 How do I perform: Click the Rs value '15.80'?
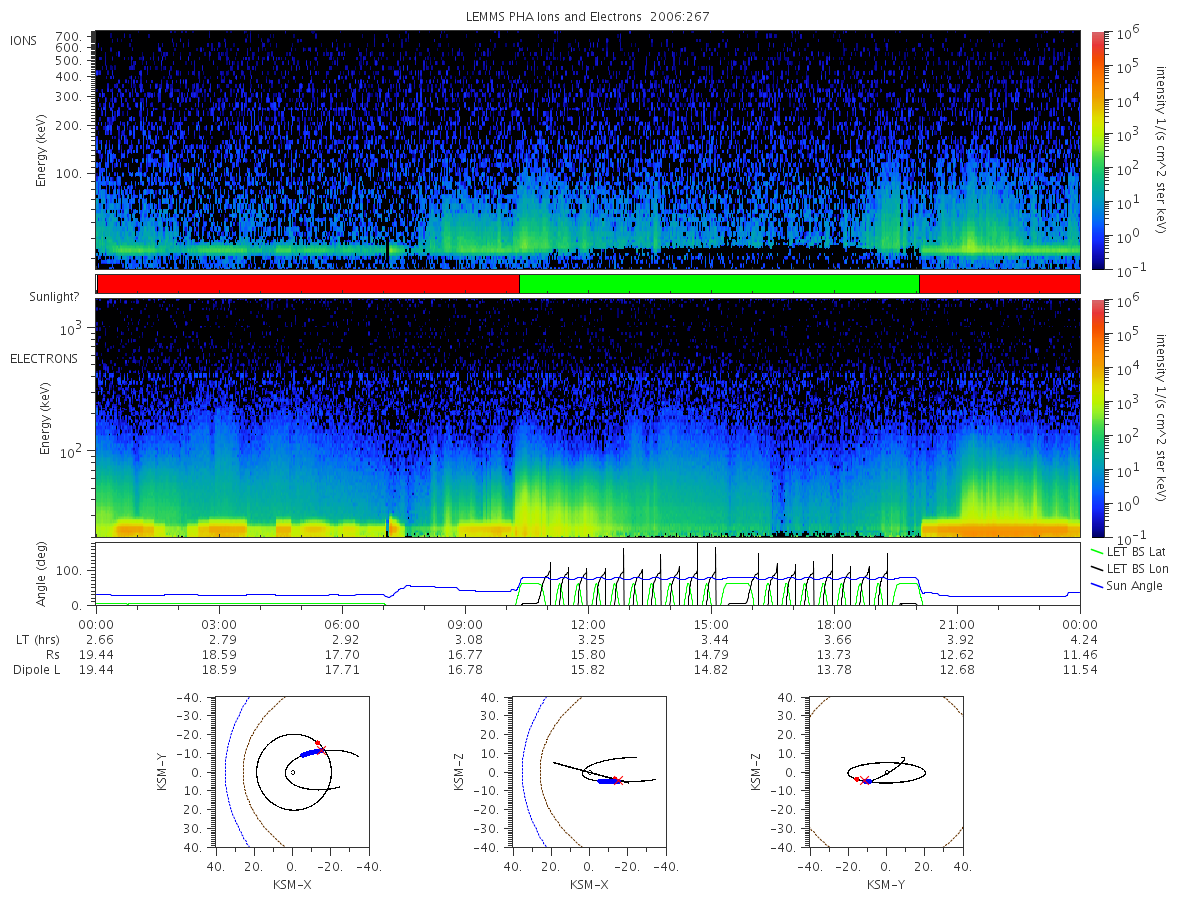click(x=588, y=654)
